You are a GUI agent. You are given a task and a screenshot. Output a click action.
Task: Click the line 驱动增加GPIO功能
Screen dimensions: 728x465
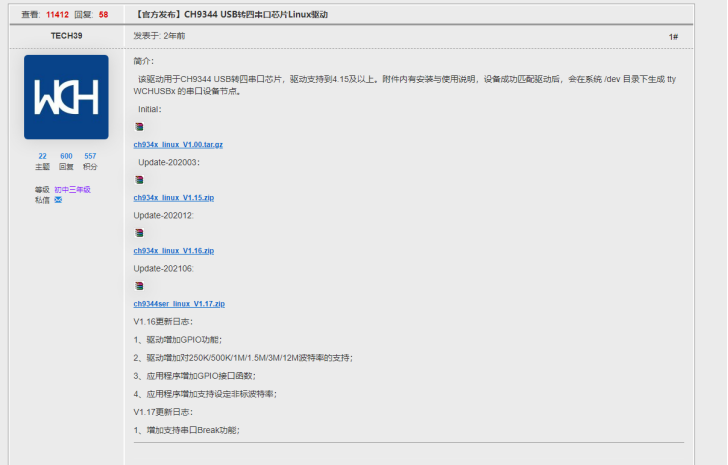pyautogui.click(x=178, y=340)
